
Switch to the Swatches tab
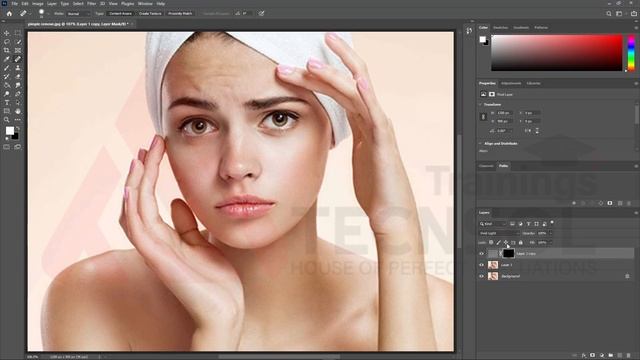point(500,28)
